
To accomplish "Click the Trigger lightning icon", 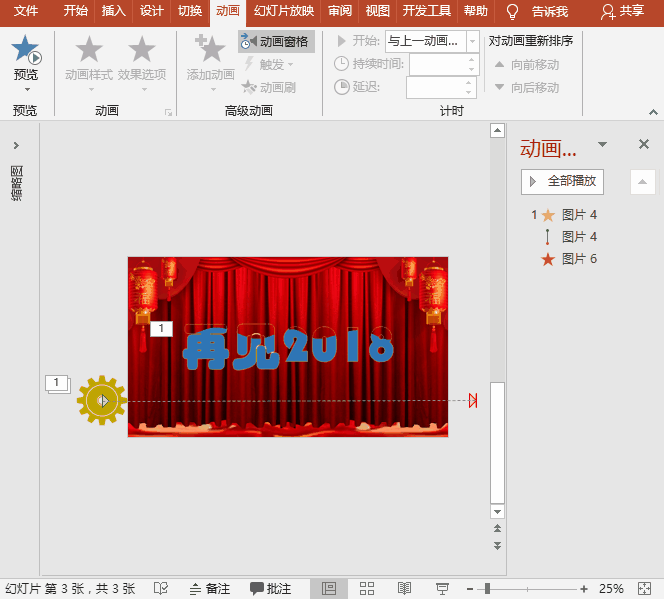I will (249, 64).
